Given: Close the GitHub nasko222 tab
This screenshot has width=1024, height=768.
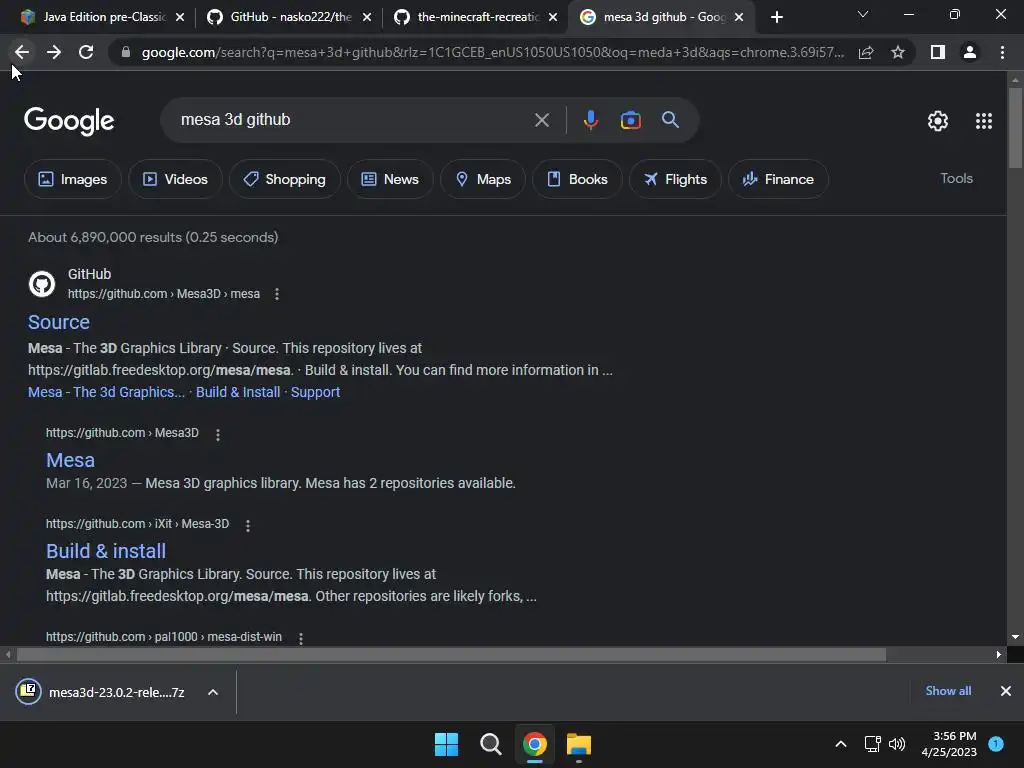Looking at the screenshot, I should [x=367, y=17].
